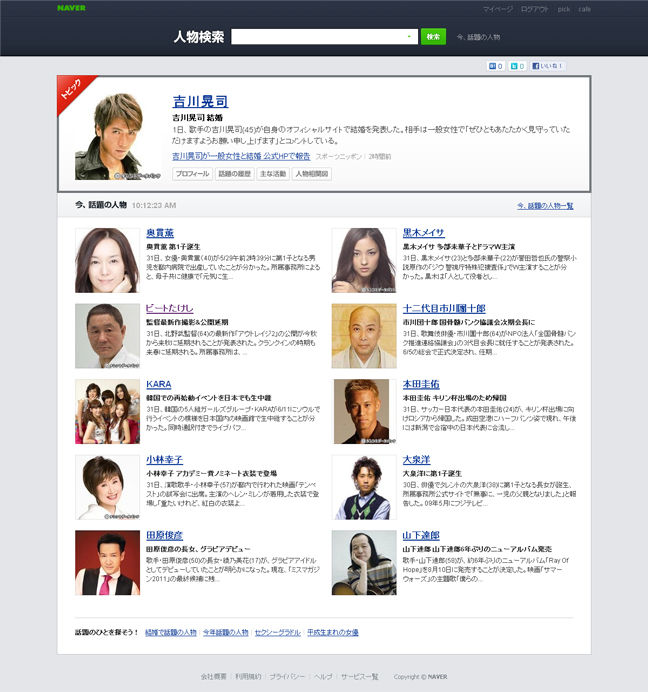Viewport: 648px width, 692px height.
Task: Click the 市川團十郎 portrait thumbnail
Action: click(x=364, y=336)
